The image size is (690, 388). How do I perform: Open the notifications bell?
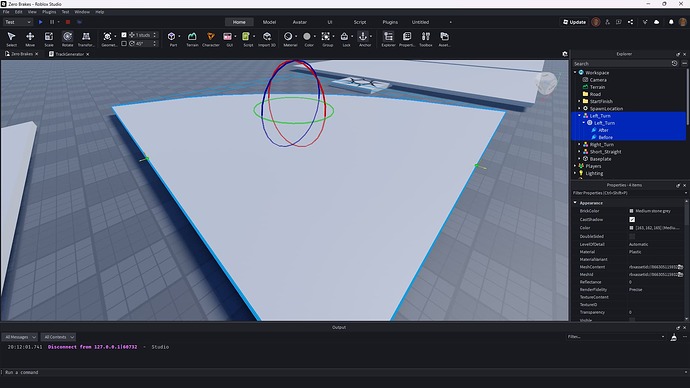coord(671,22)
